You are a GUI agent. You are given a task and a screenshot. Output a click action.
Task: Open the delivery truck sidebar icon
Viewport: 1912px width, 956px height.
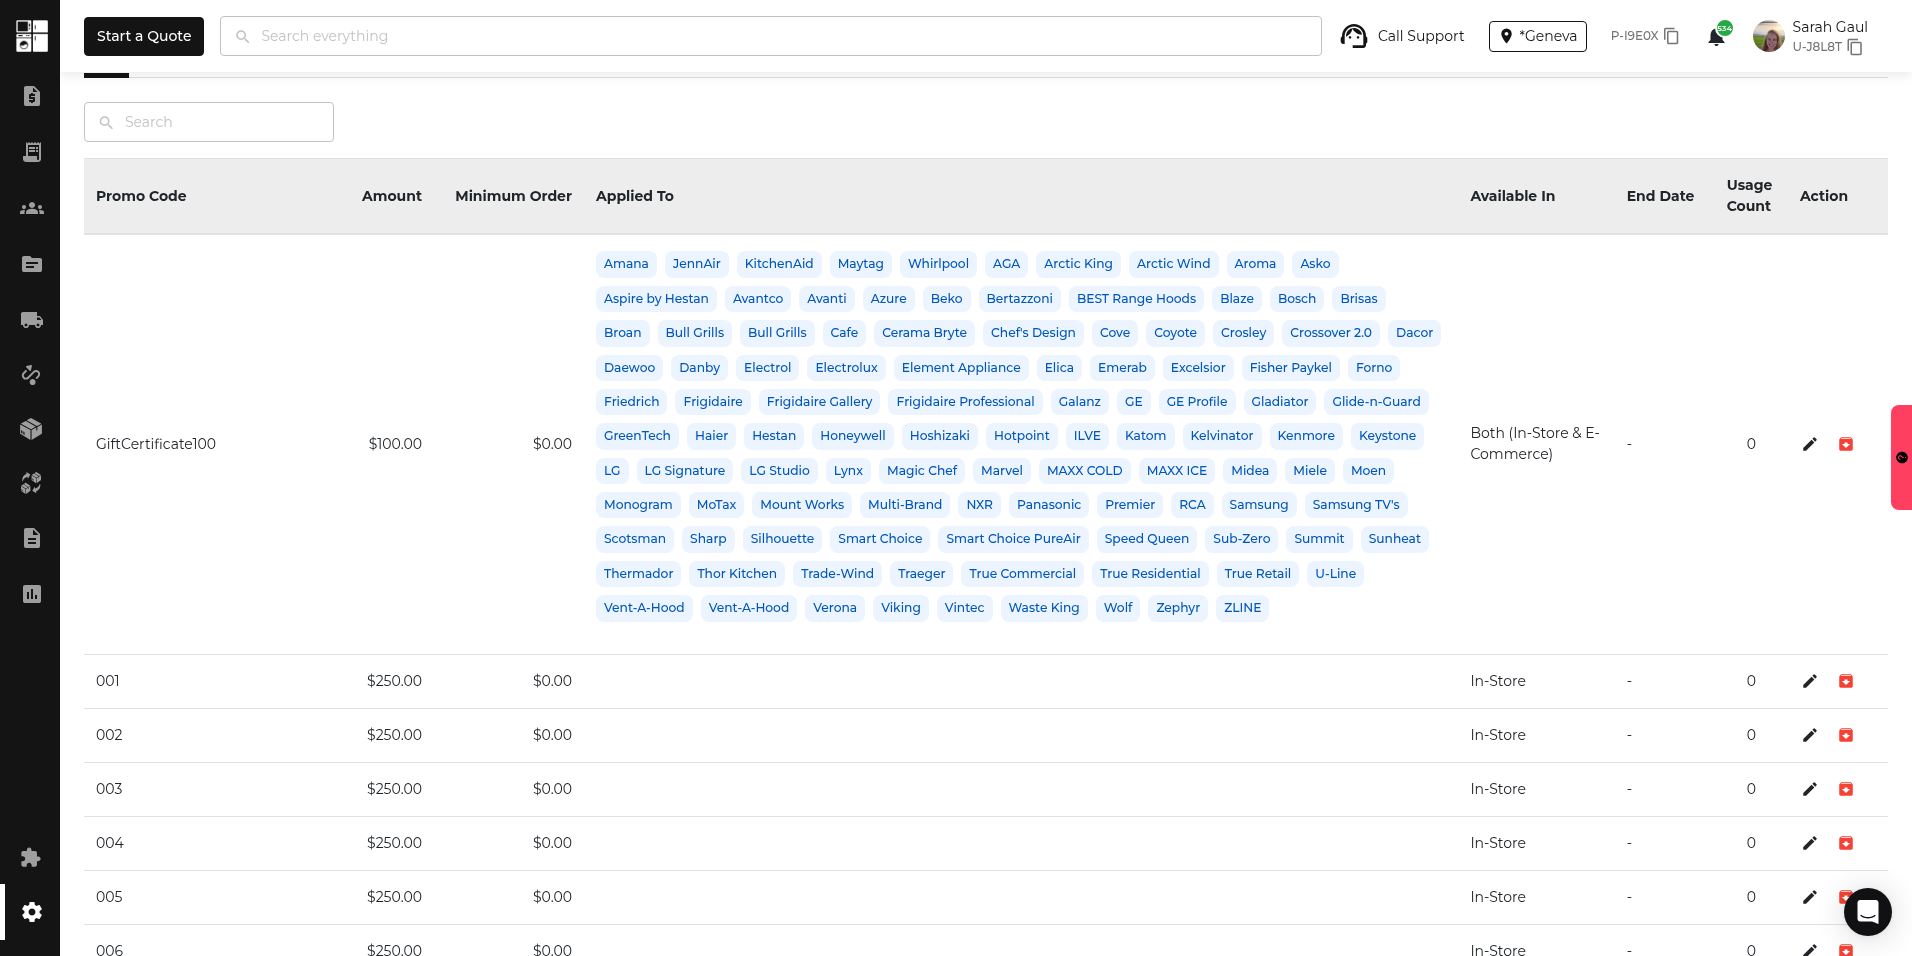point(32,320)
